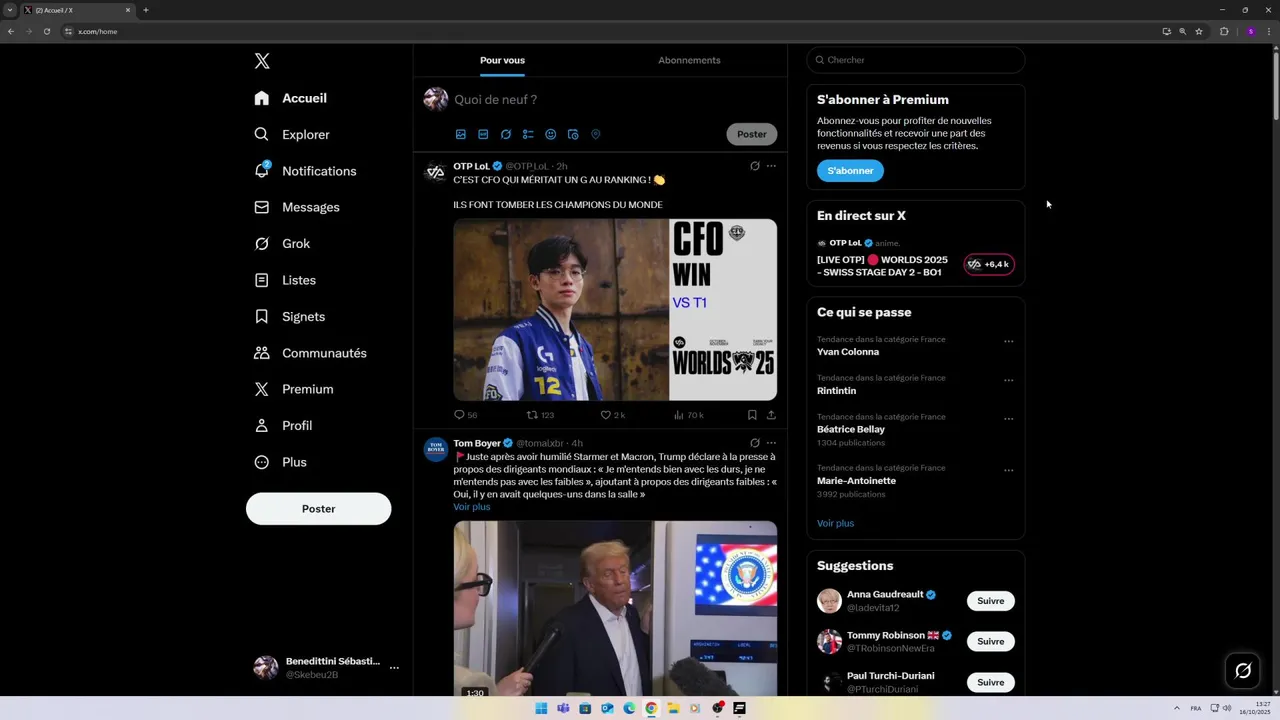Open the Windows Start menu

click(541, 708)
